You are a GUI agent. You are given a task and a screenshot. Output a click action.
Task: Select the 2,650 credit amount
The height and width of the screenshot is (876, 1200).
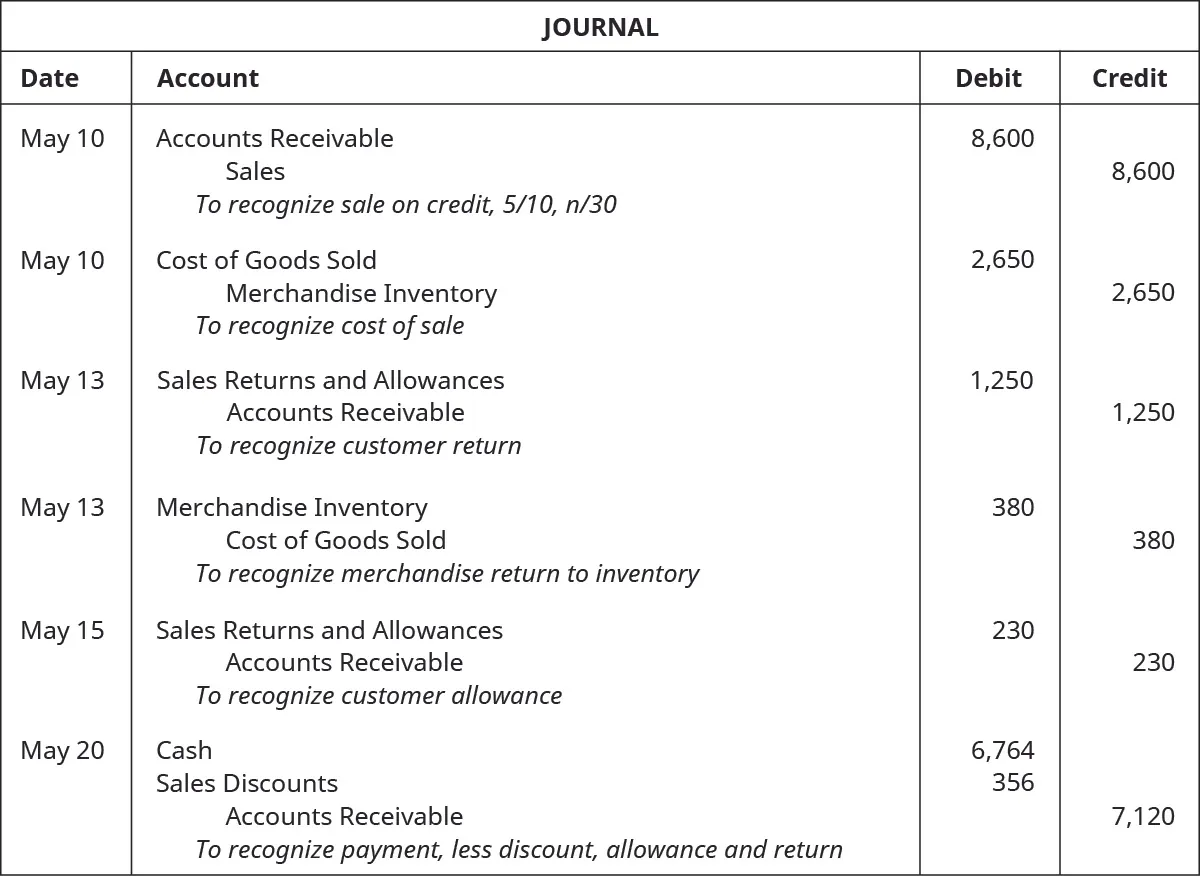click(x=1143, y=293)
